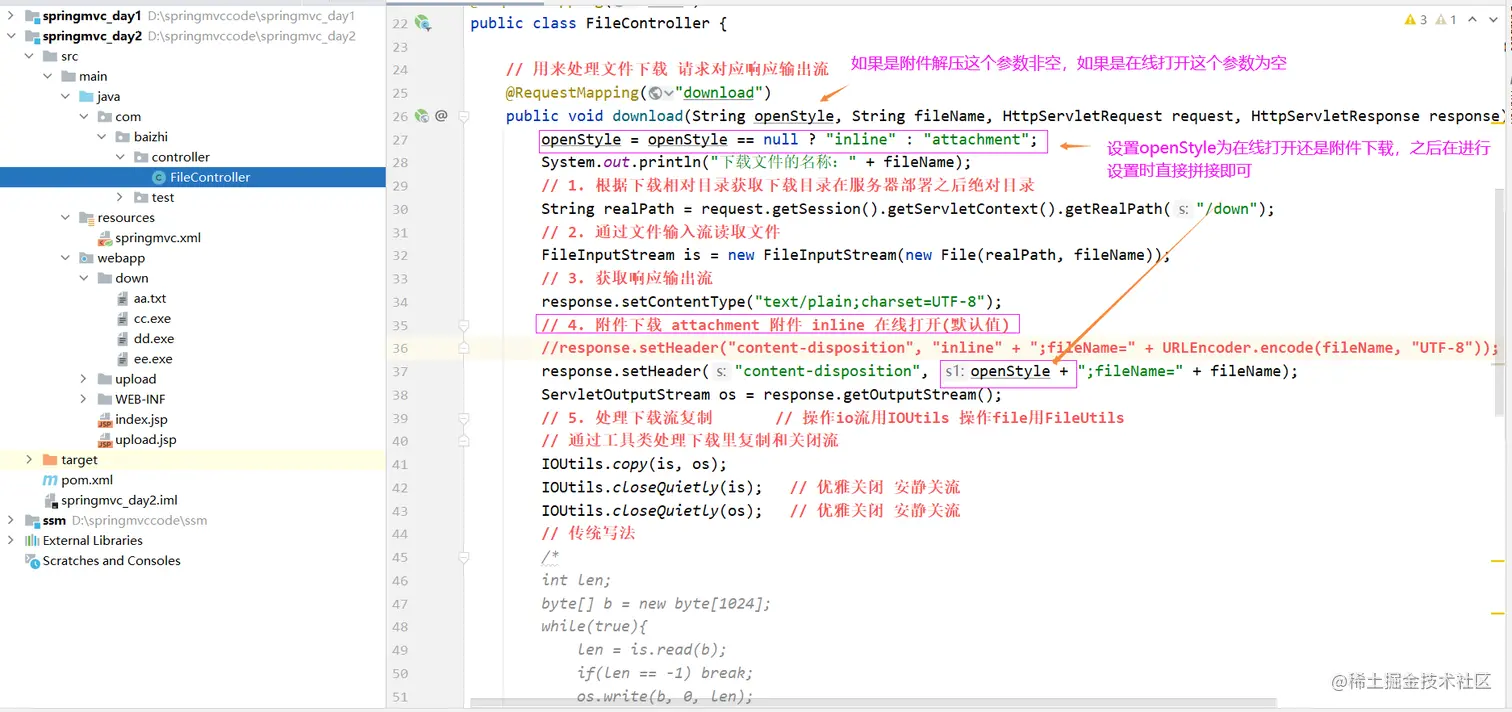Image resolution: width=1512 pixels, height=712 pixels.
Task: Collapse the main folder chevron
Action: [47, 76]
